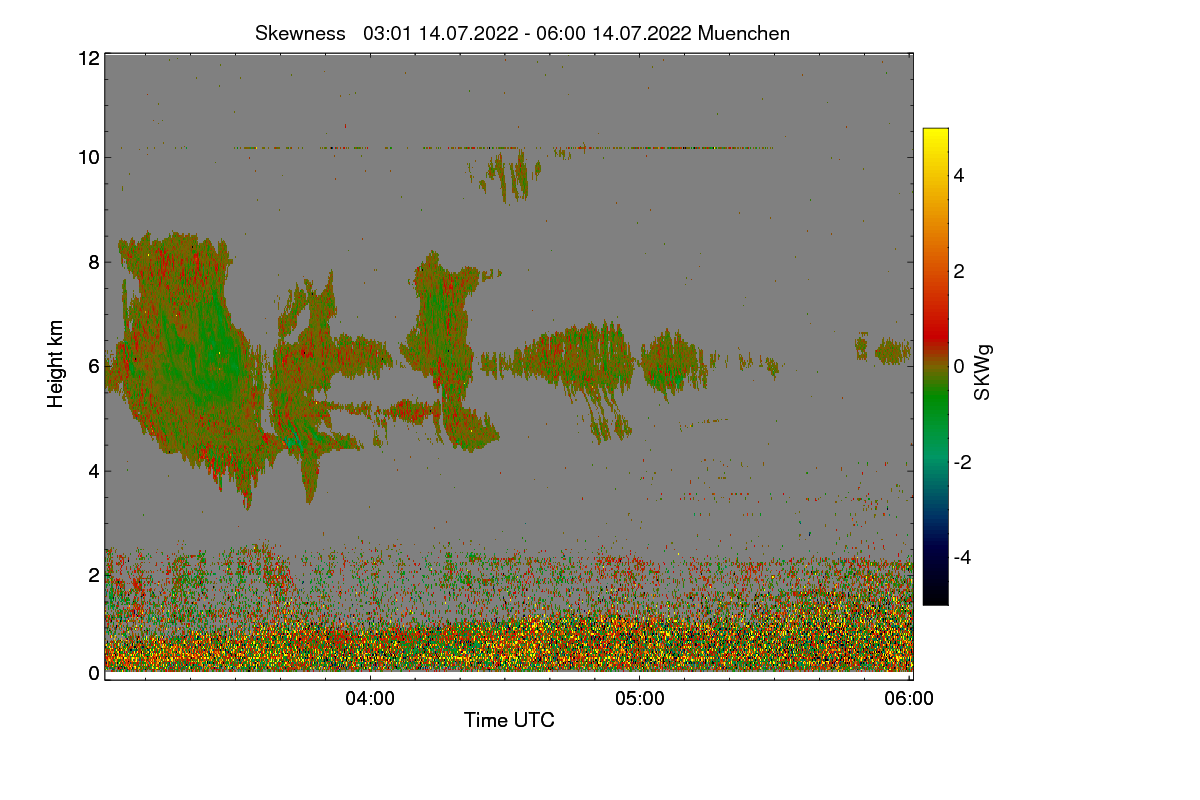Click the colorbar tick value -2
1200x800 pixels.
click(962, 462)
